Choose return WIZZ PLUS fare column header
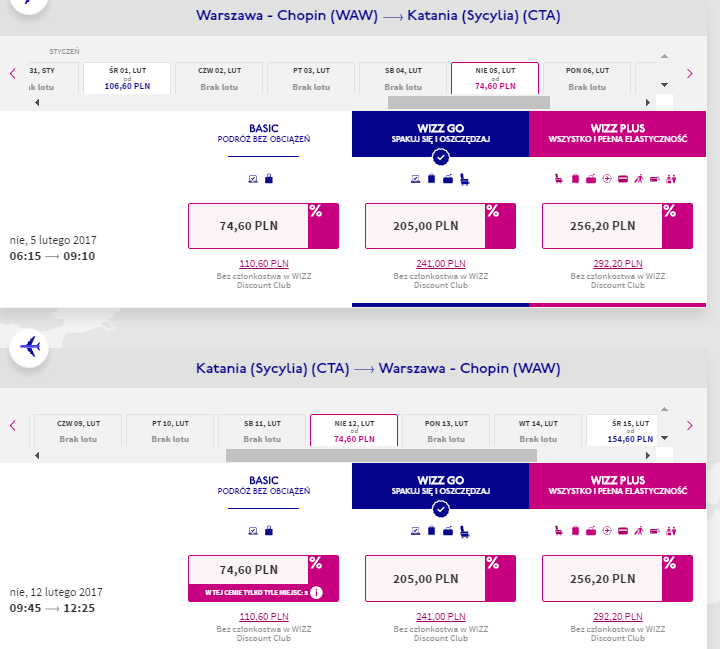The image size is (720, 649). [x=618, y=485]
